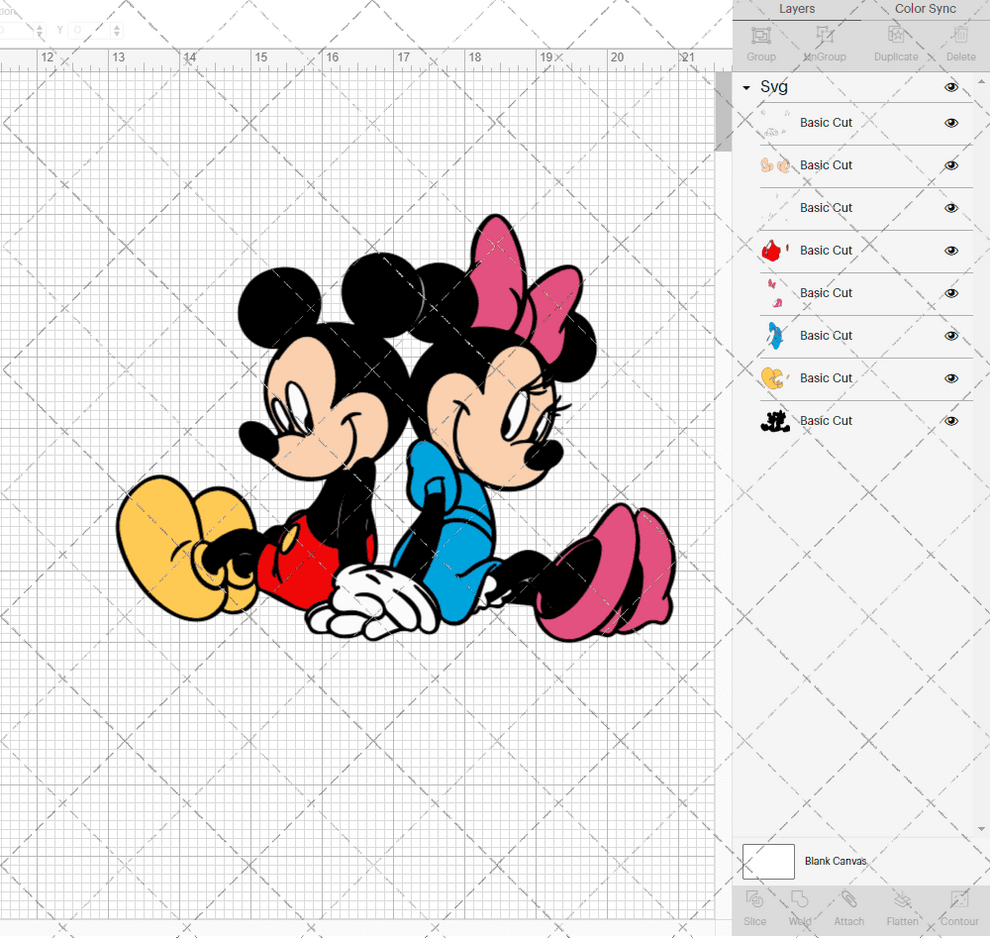Click the yellow Basic Cut layer thumbnail
The height and width of the screenshot is (938, 990).
coord(773,378)
